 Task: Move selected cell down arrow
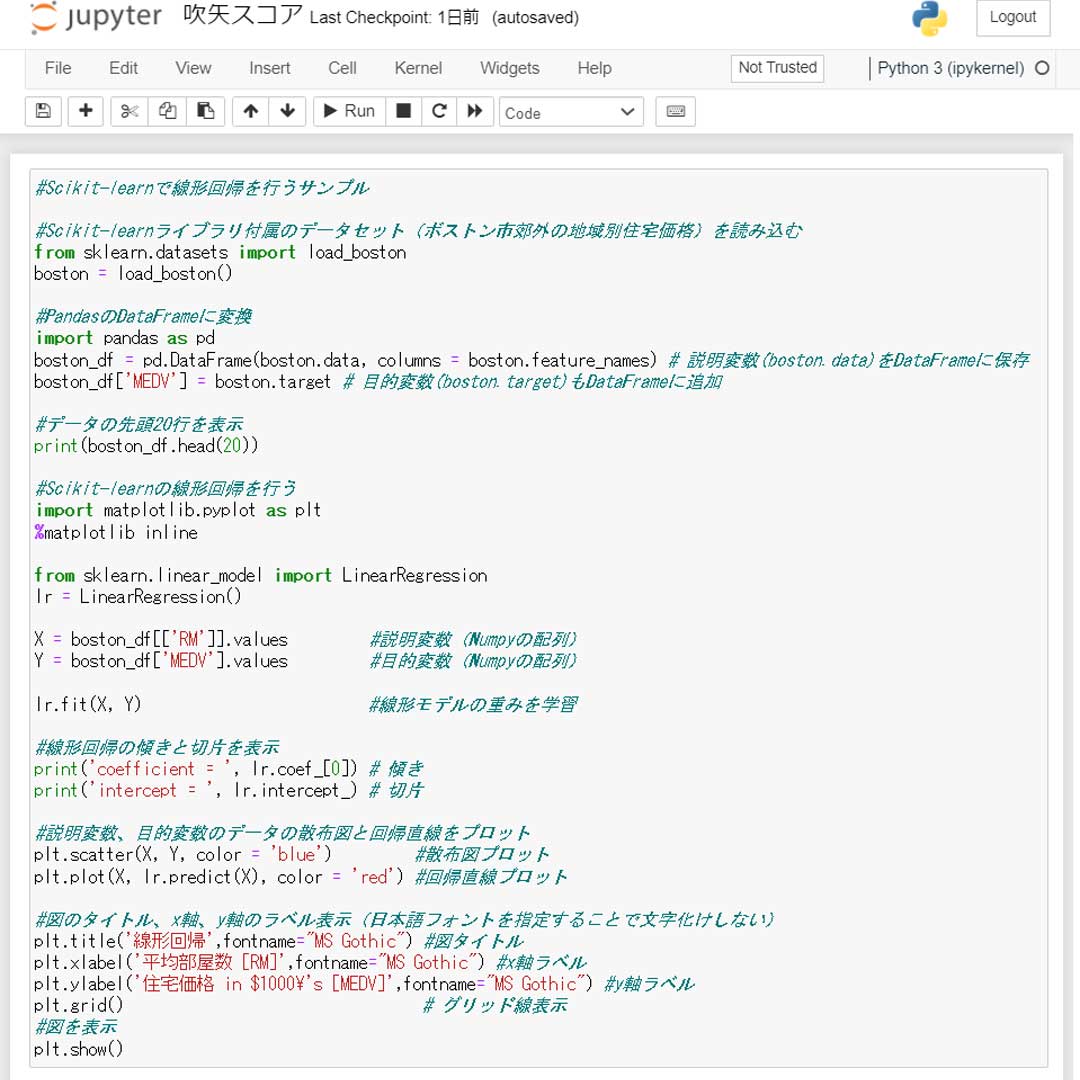(x=288, y=111)
